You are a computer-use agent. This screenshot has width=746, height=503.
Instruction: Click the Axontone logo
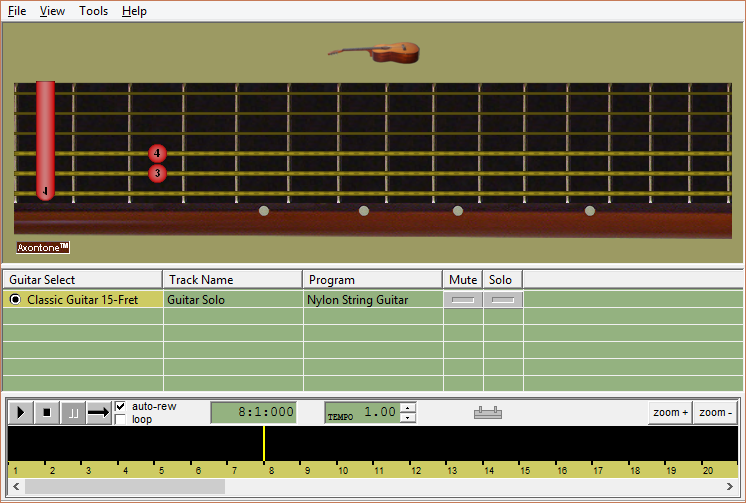pos(43,247)
